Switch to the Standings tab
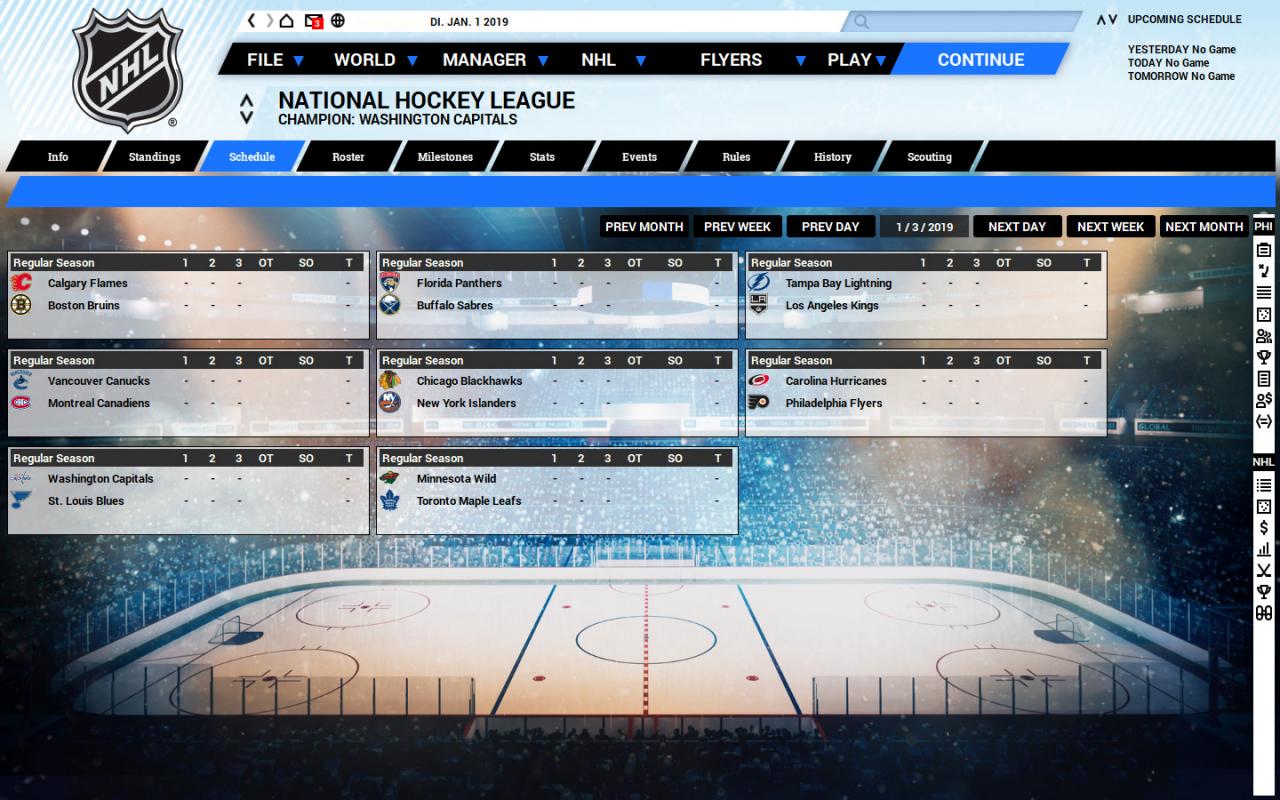The height and width of the screenshot is (800, 1280). tap(155, 157)
